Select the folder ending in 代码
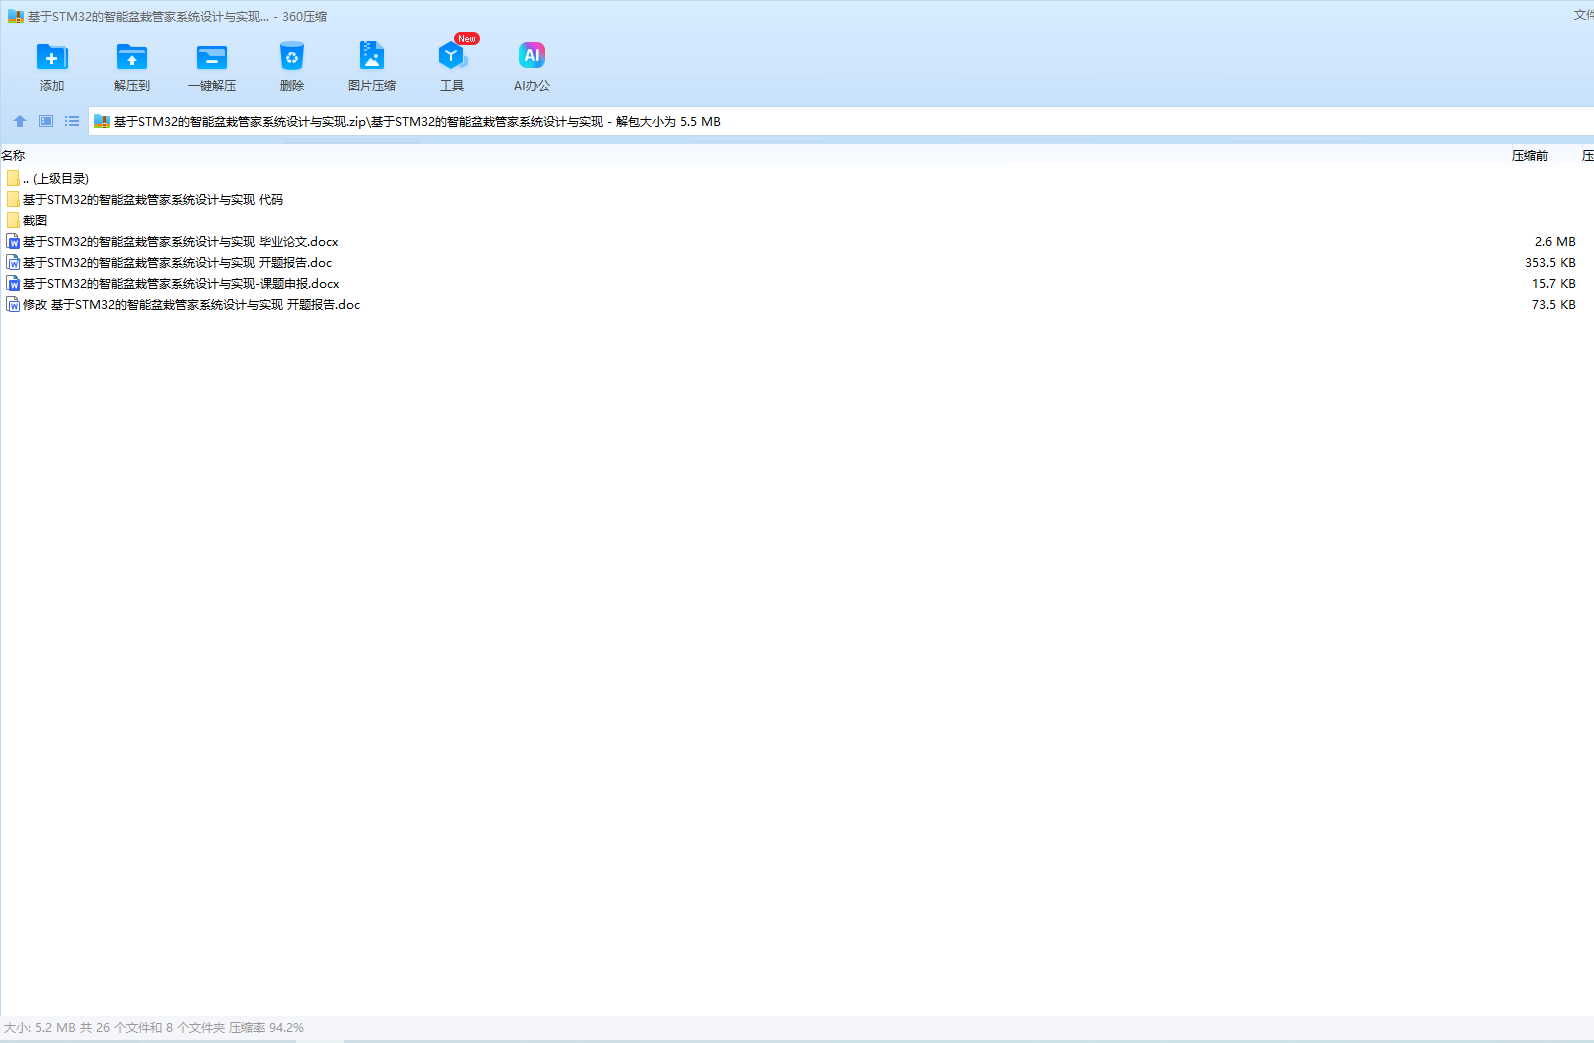1594x1043 pixels. pyautogui.click(x=145, y=200)
